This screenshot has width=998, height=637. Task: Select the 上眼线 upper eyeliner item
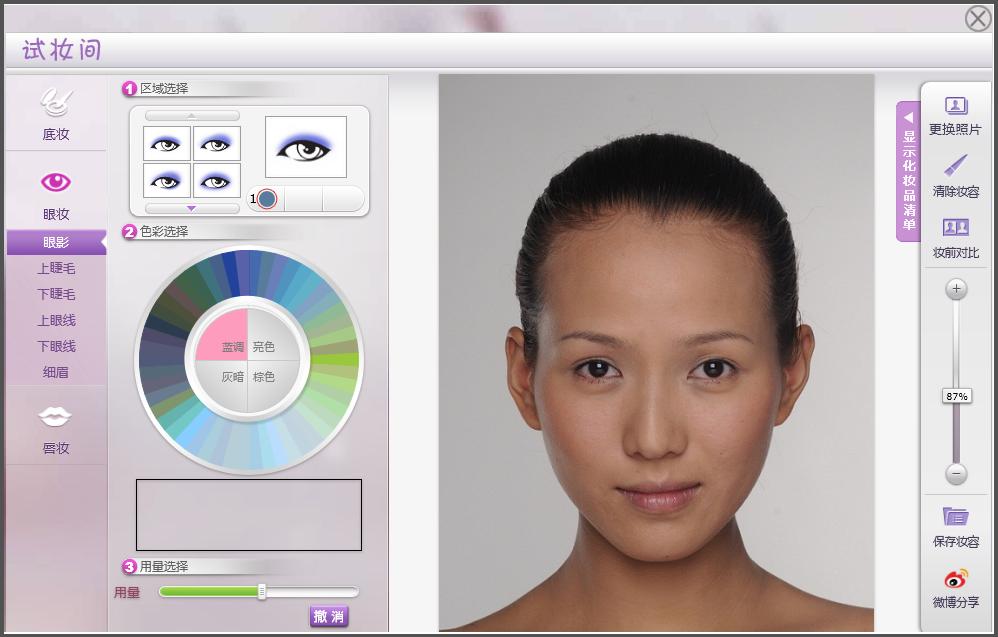[x=56, y=321]
